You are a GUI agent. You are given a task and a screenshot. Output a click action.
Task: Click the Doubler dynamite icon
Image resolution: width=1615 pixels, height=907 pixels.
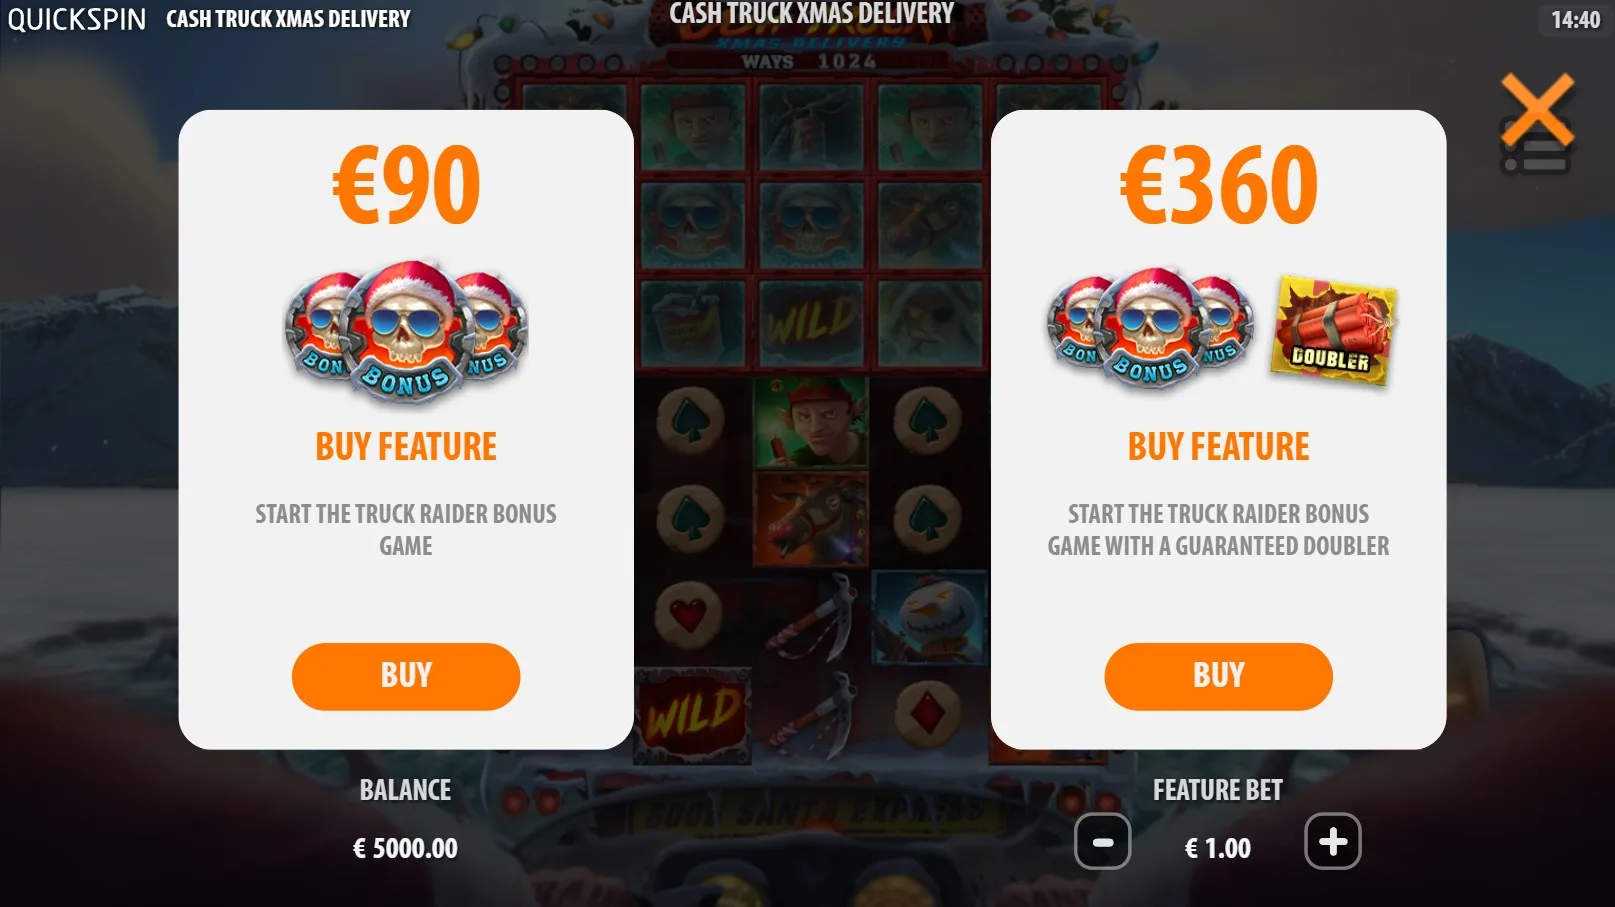[x=1333, y=330]
